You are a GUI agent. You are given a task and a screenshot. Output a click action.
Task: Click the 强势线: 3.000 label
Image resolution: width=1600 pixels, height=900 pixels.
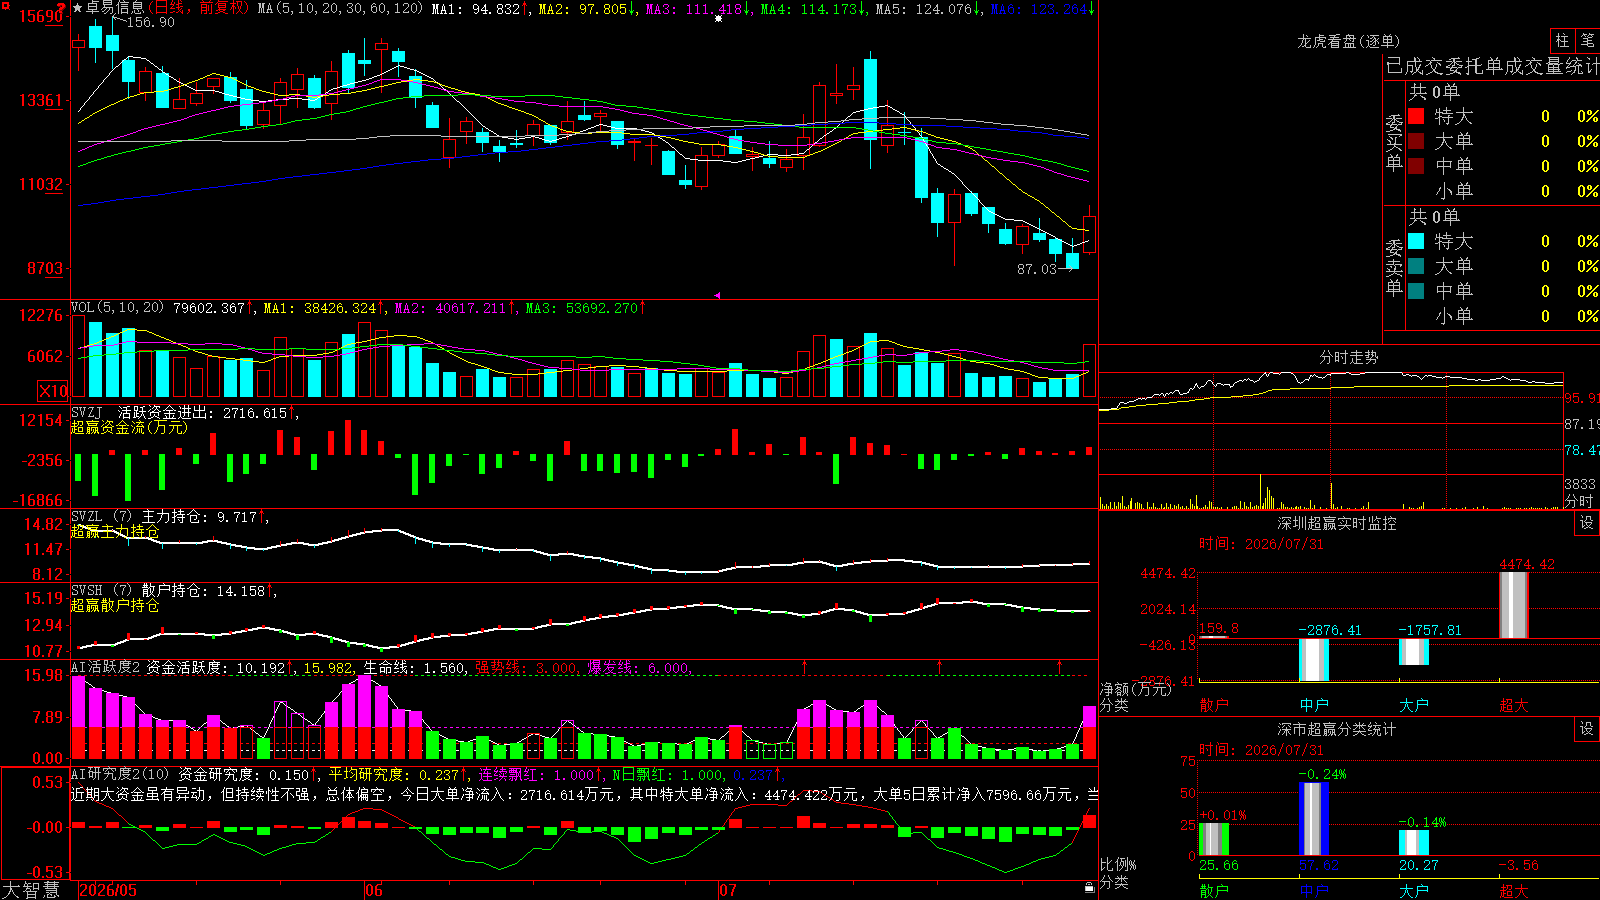526,668
